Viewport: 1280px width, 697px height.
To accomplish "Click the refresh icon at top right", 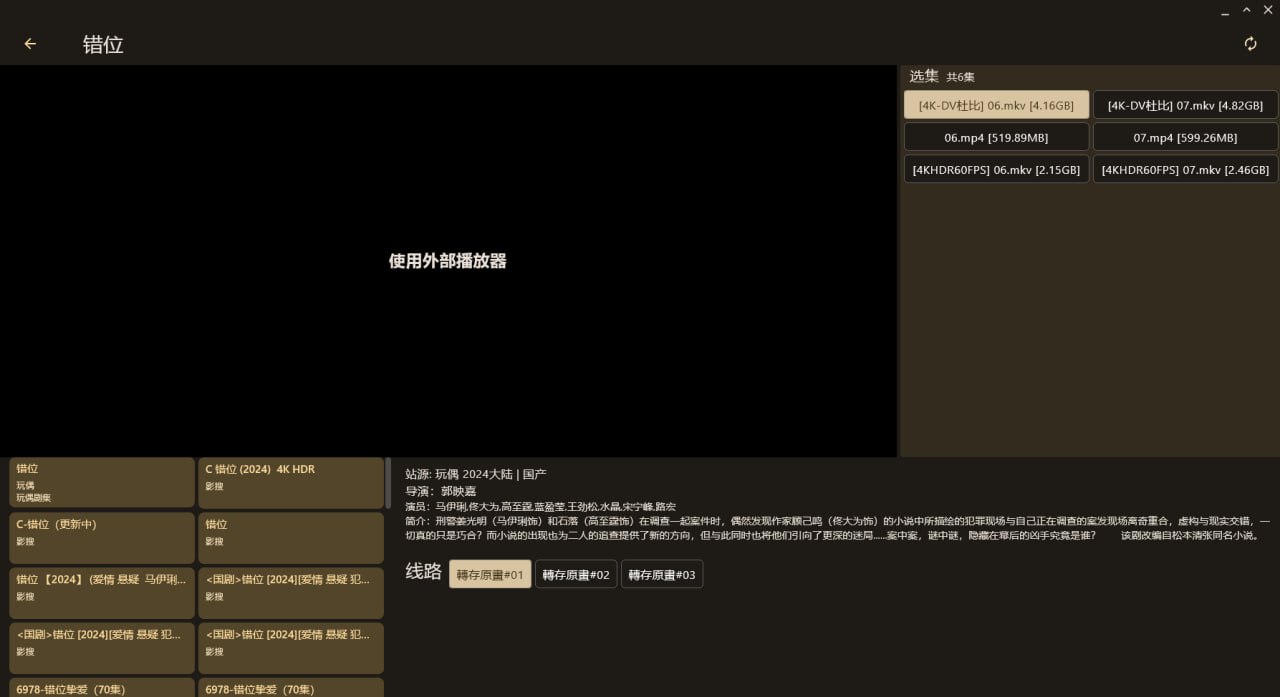I will click(1250, 44).
